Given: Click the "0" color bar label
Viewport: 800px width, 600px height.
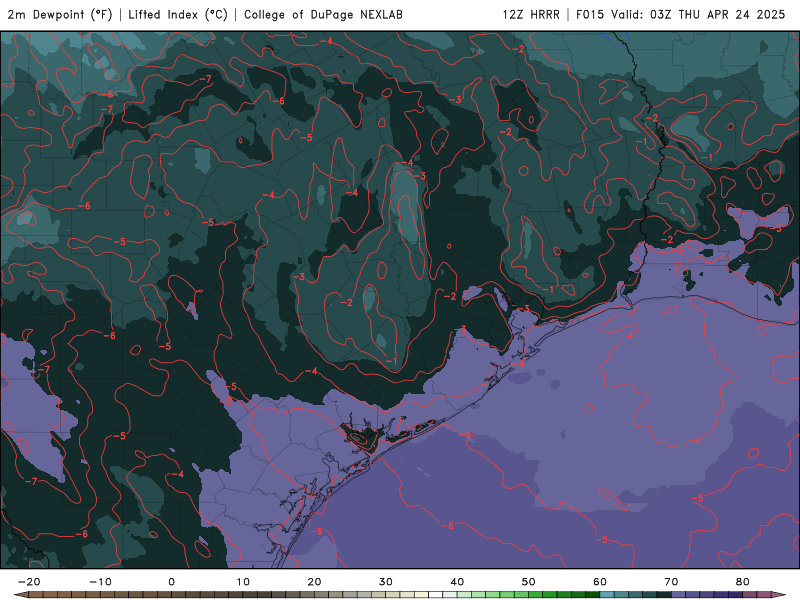Looking at the screenshot, I should coord(171,582).
